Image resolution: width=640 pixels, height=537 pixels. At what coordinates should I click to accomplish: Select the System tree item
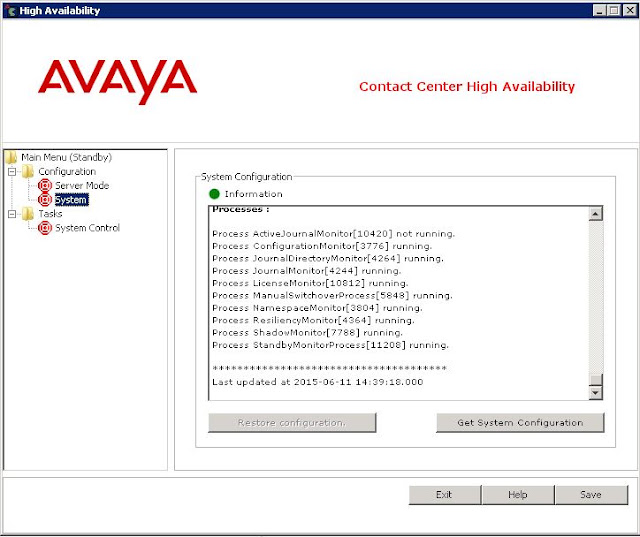point(71,200)
